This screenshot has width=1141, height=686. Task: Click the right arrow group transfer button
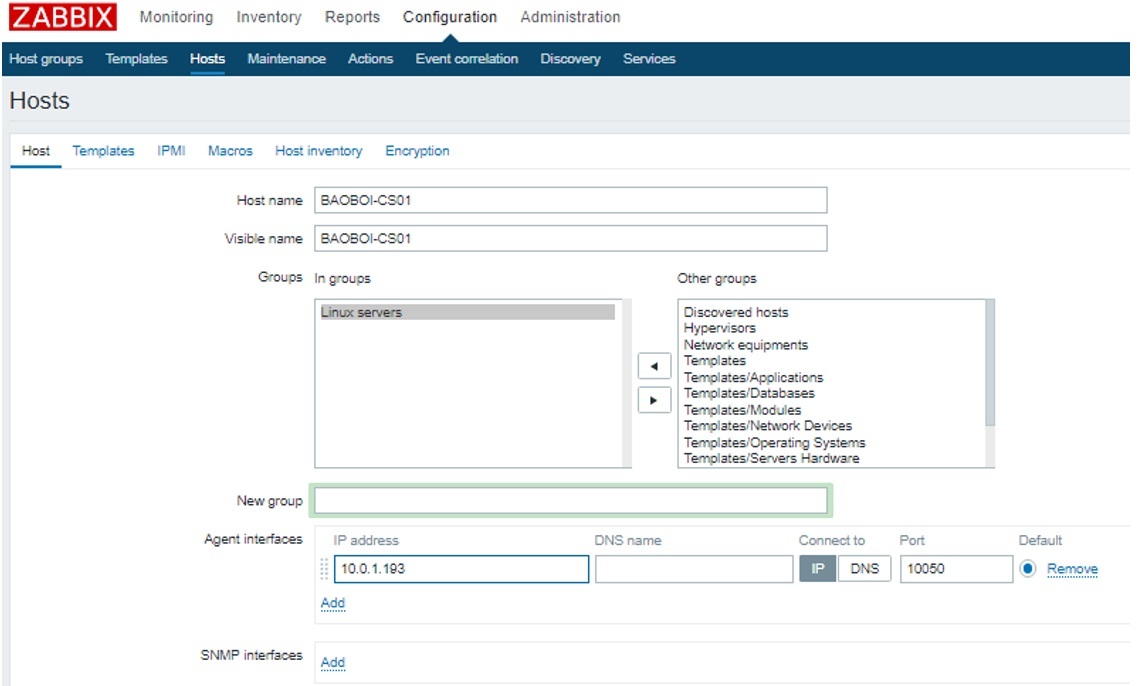click(x=654, y=400)
